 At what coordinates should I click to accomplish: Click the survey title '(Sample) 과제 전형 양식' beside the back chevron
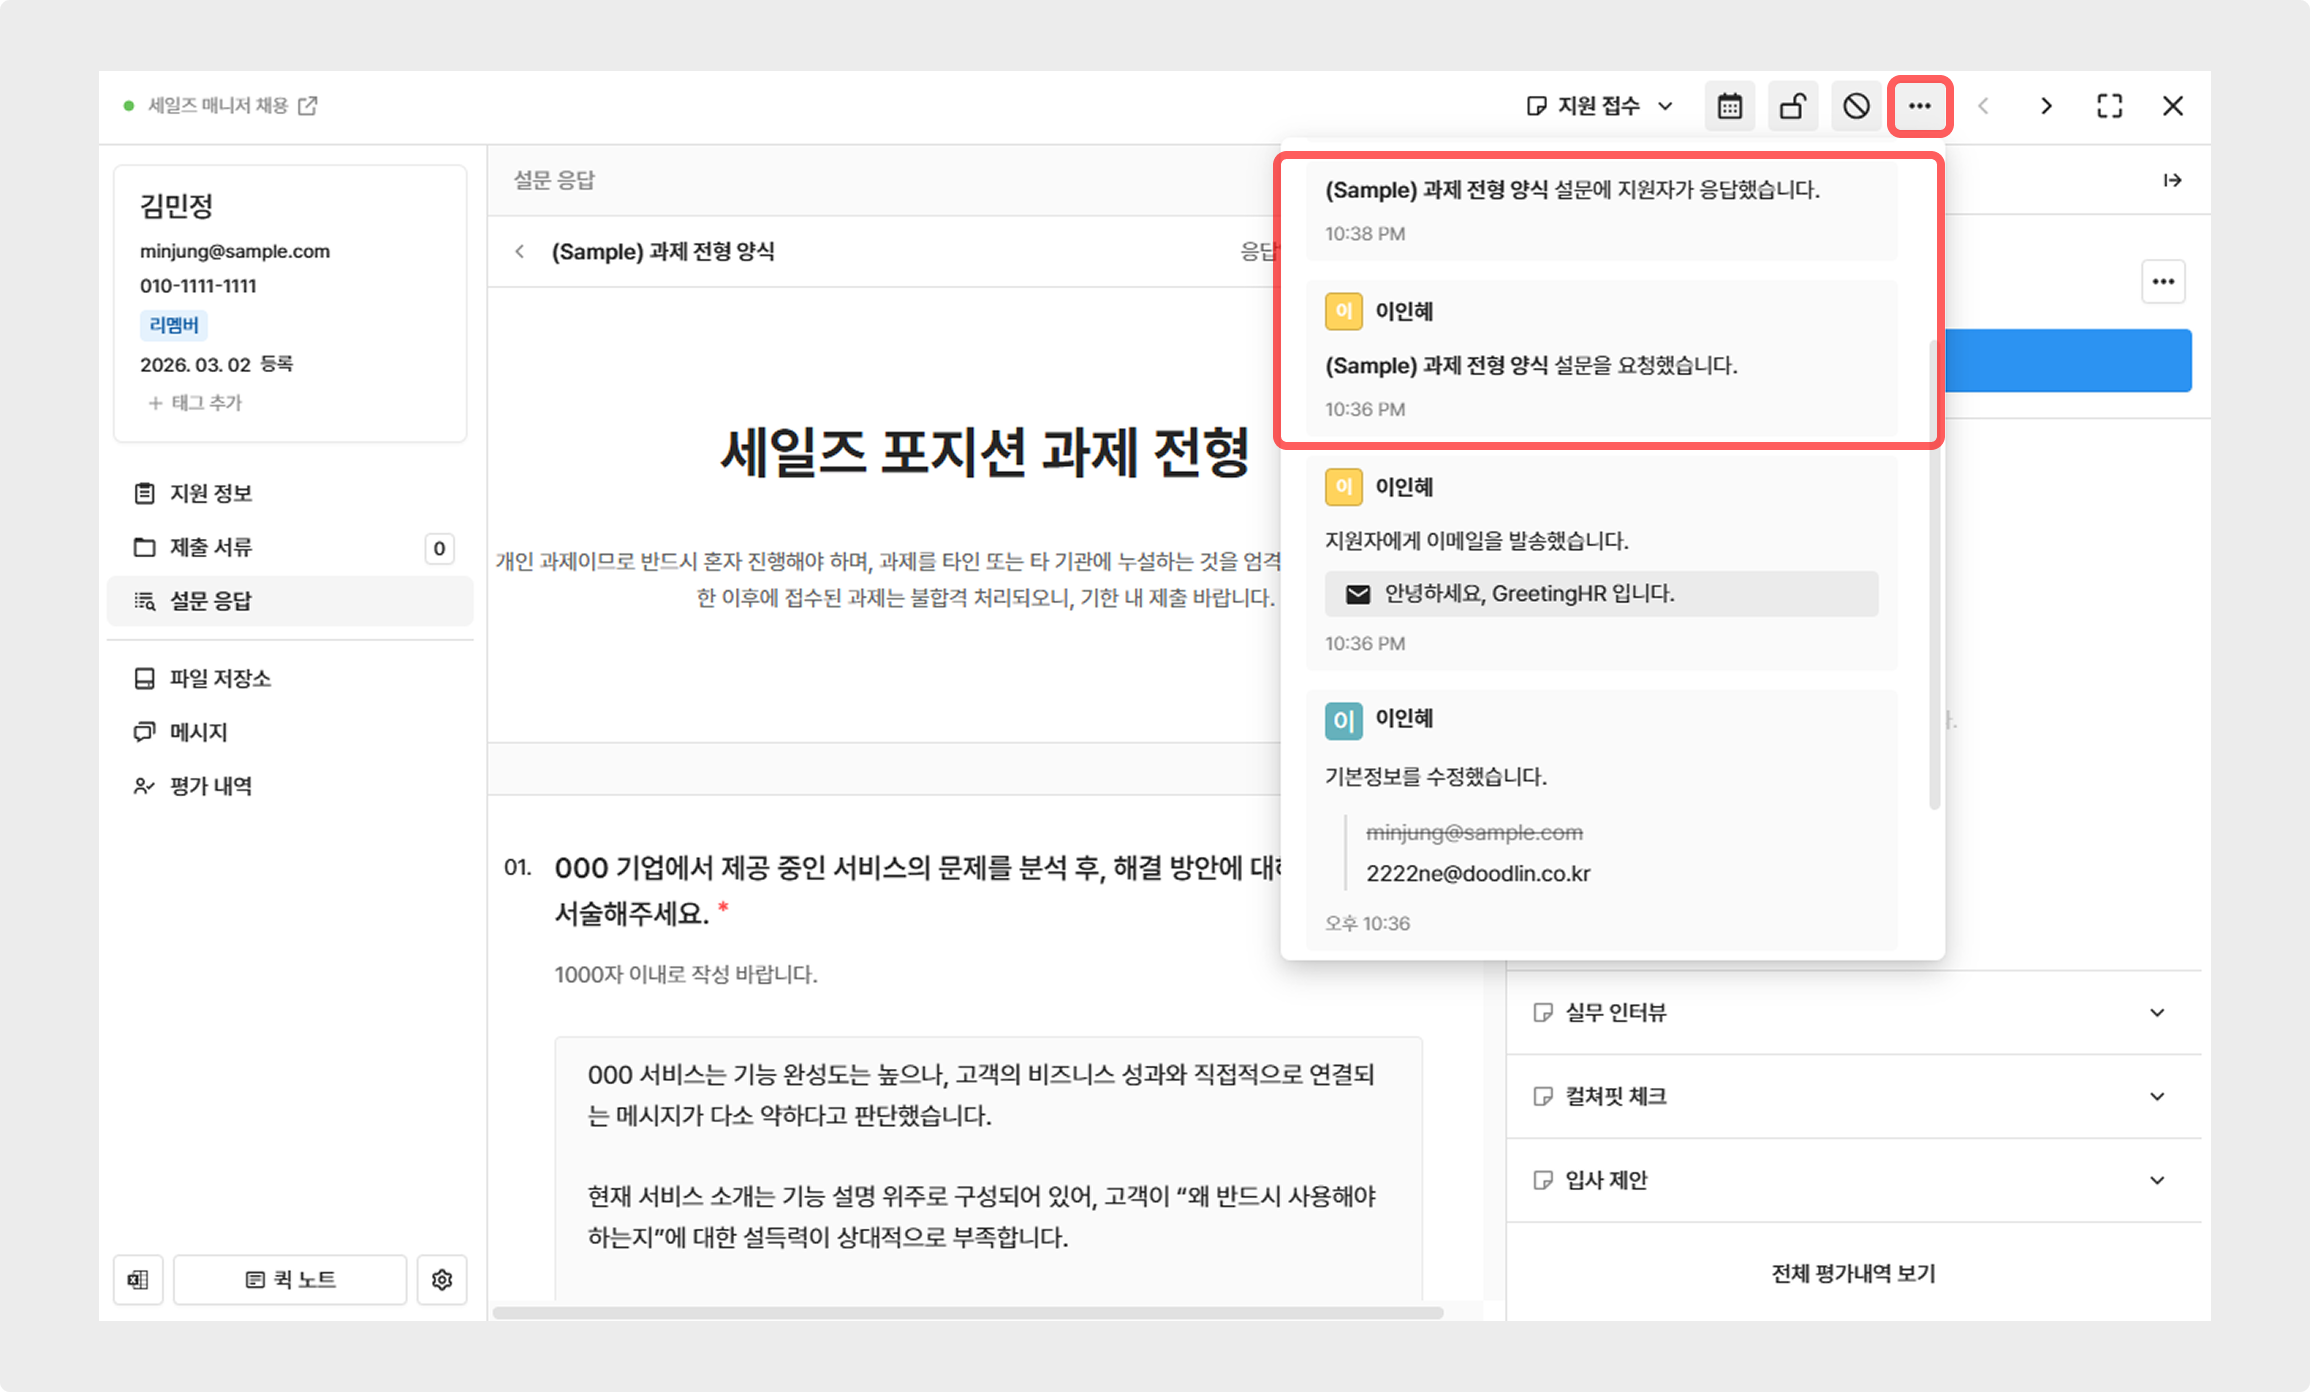click(663, 252)
